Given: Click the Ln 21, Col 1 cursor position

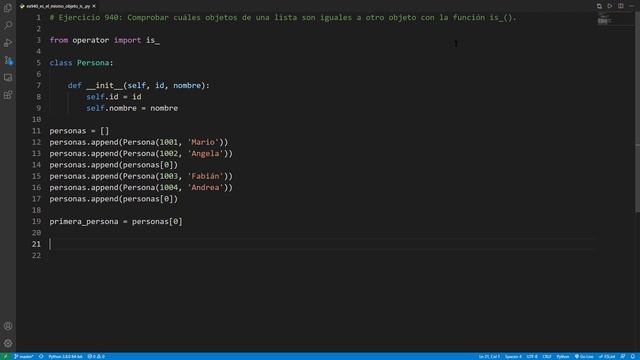Looking at the screenshot, I should (489, 356).
